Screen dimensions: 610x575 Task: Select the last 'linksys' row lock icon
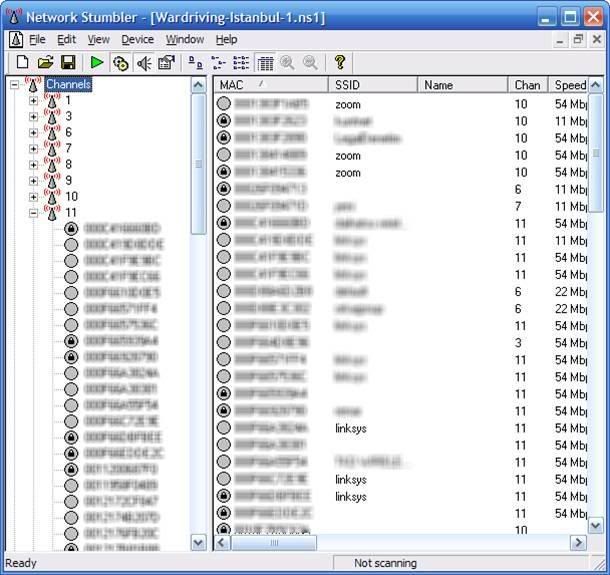coord(224,496)
